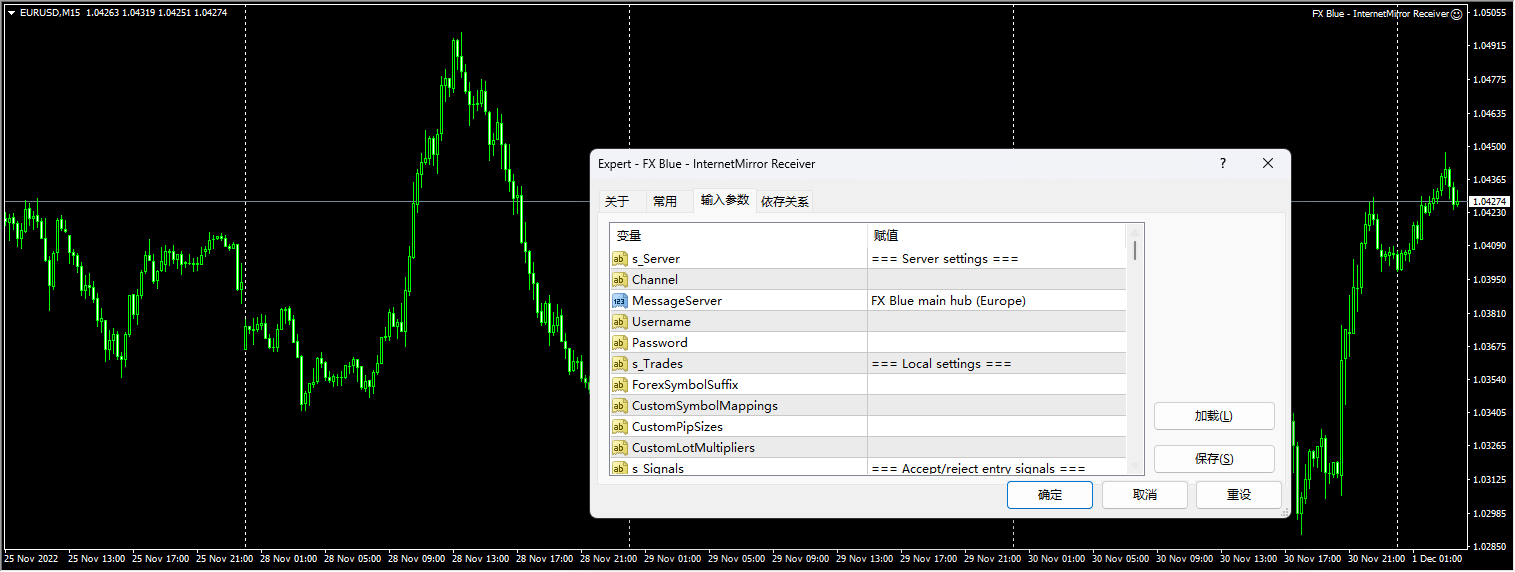This screenshot has height=572, width=1515.
Task: Click FX Blue - InternetMirror Receiver chart label
Action: [x=1380, y=14]
